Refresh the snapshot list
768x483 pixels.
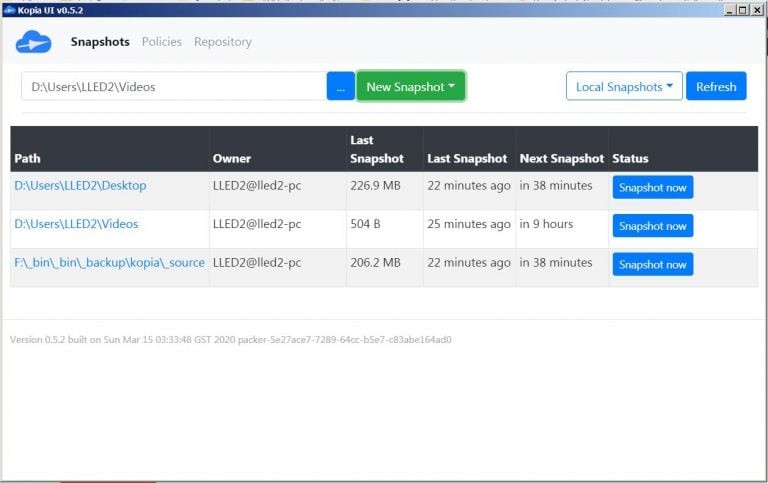tap(716, 86)
